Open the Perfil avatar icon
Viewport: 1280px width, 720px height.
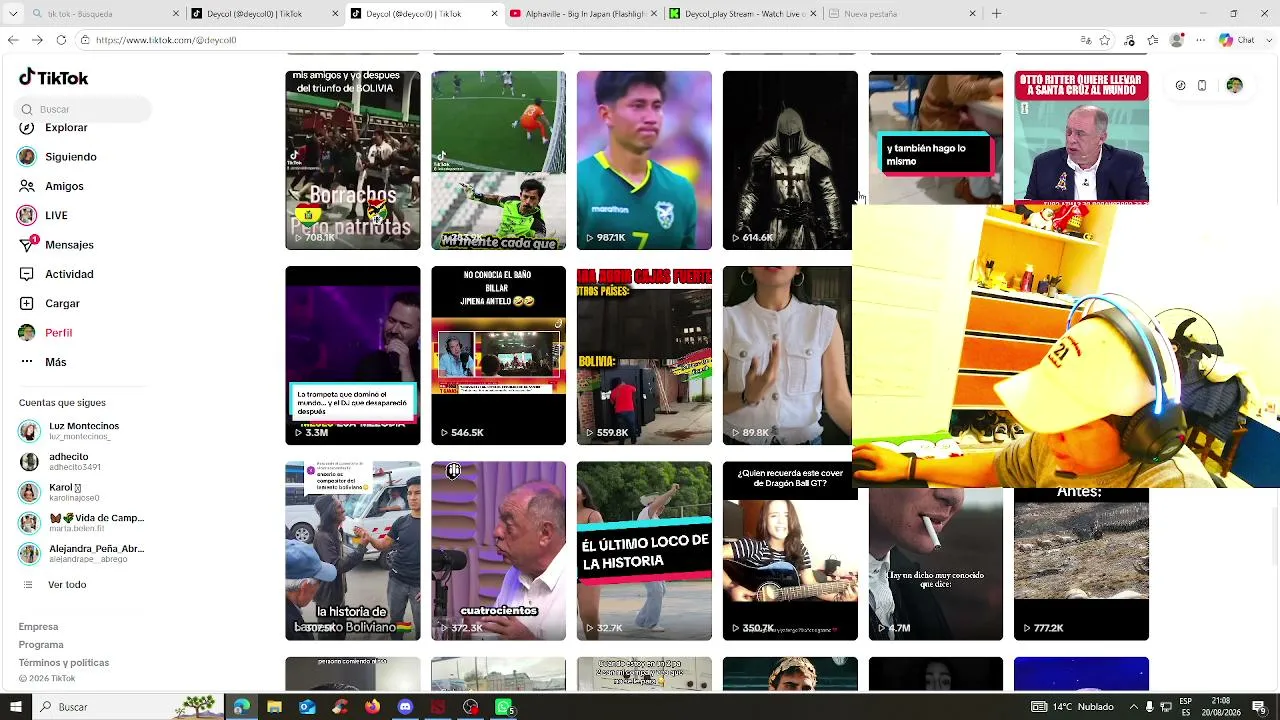(x=27, y=333)
